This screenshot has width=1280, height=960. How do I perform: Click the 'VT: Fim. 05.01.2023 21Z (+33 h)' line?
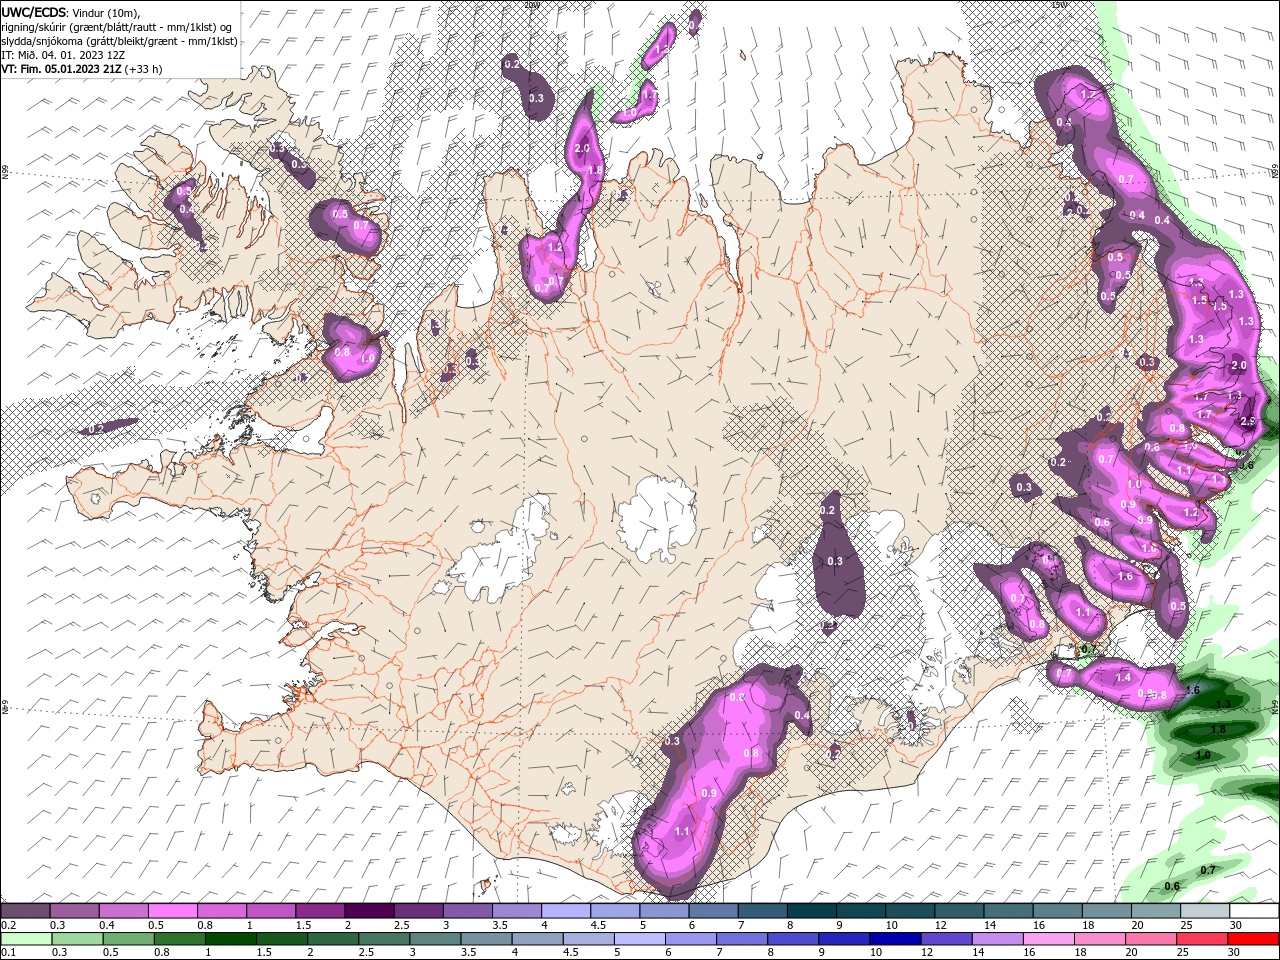click(x=82, y=69)
